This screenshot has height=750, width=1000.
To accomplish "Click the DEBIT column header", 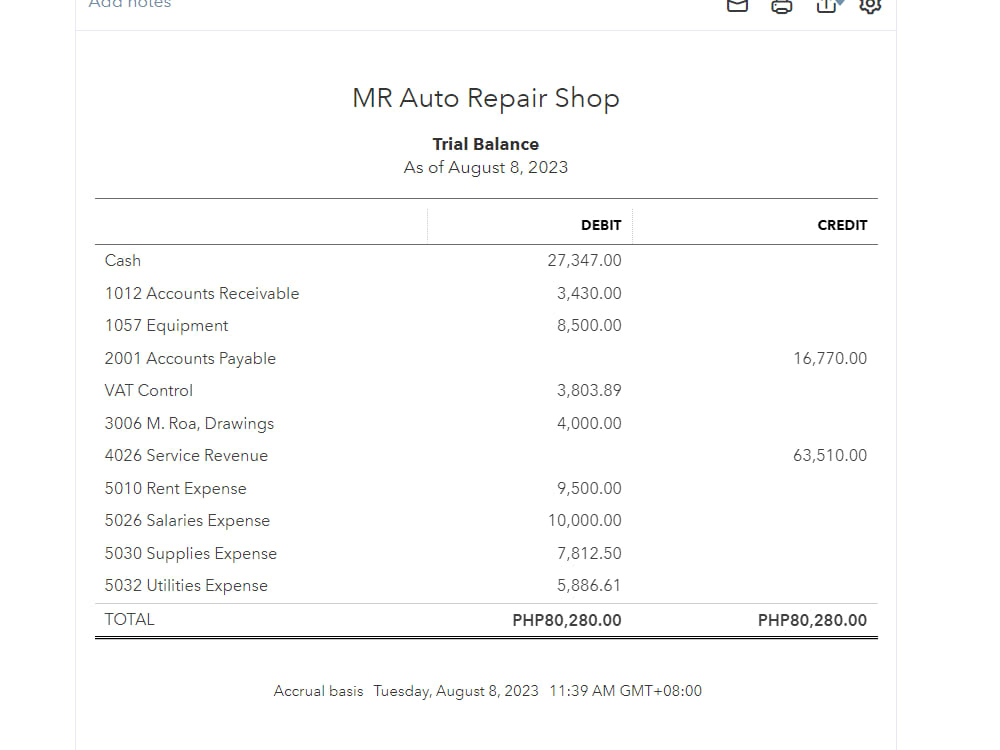I will (601, 225).
